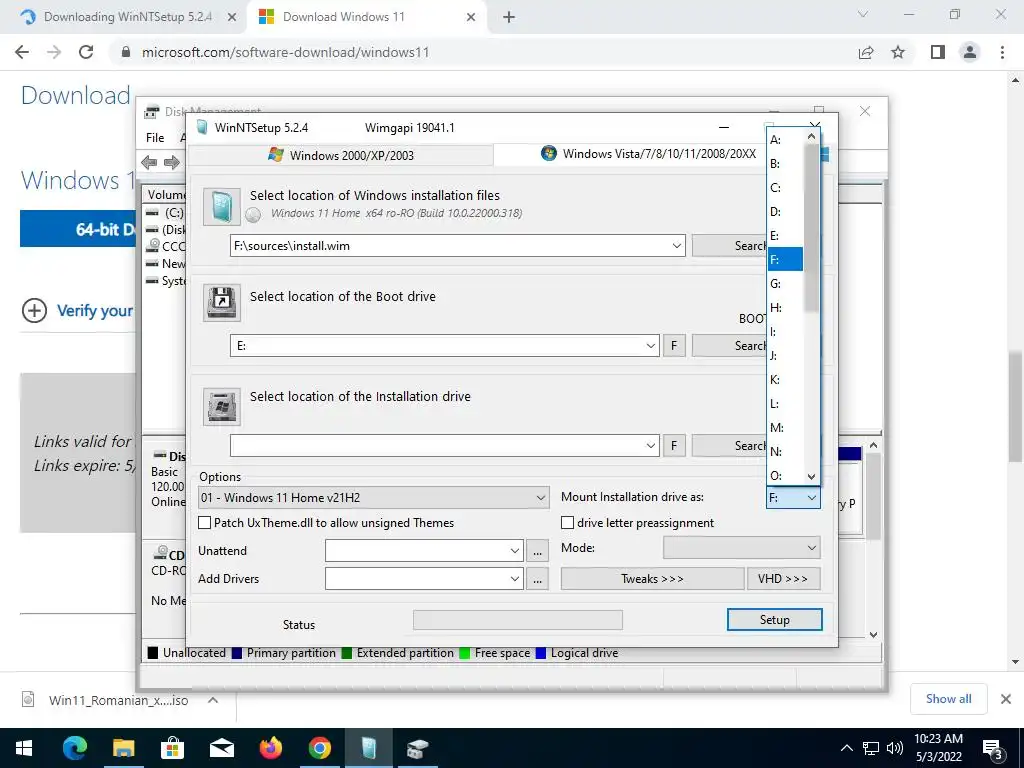Launch Microsoft Edge from taskbar

click(x=74, y=748)
